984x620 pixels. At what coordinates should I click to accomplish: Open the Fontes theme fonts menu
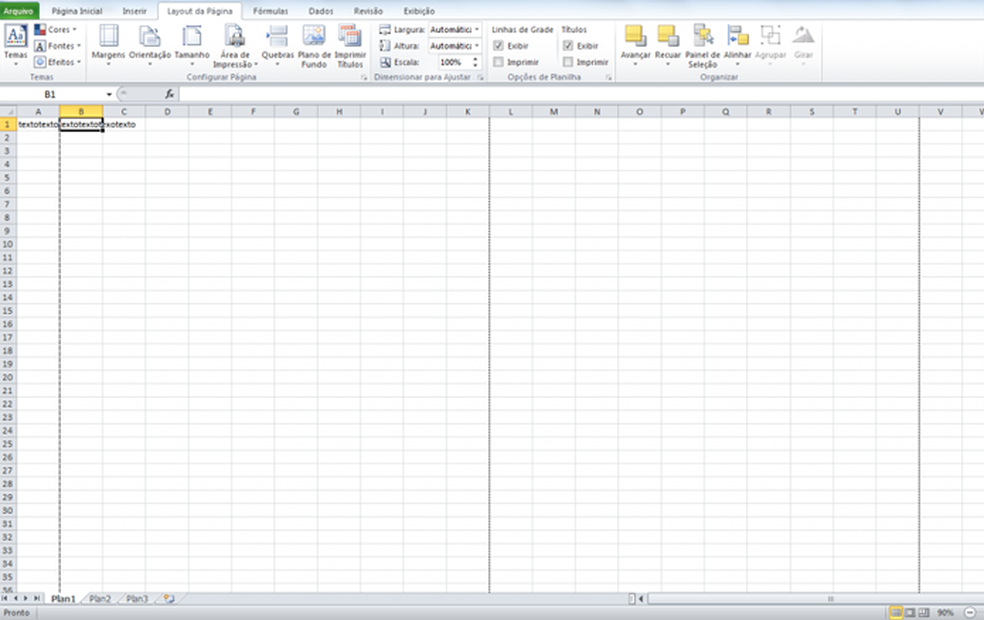coord(57,46)
